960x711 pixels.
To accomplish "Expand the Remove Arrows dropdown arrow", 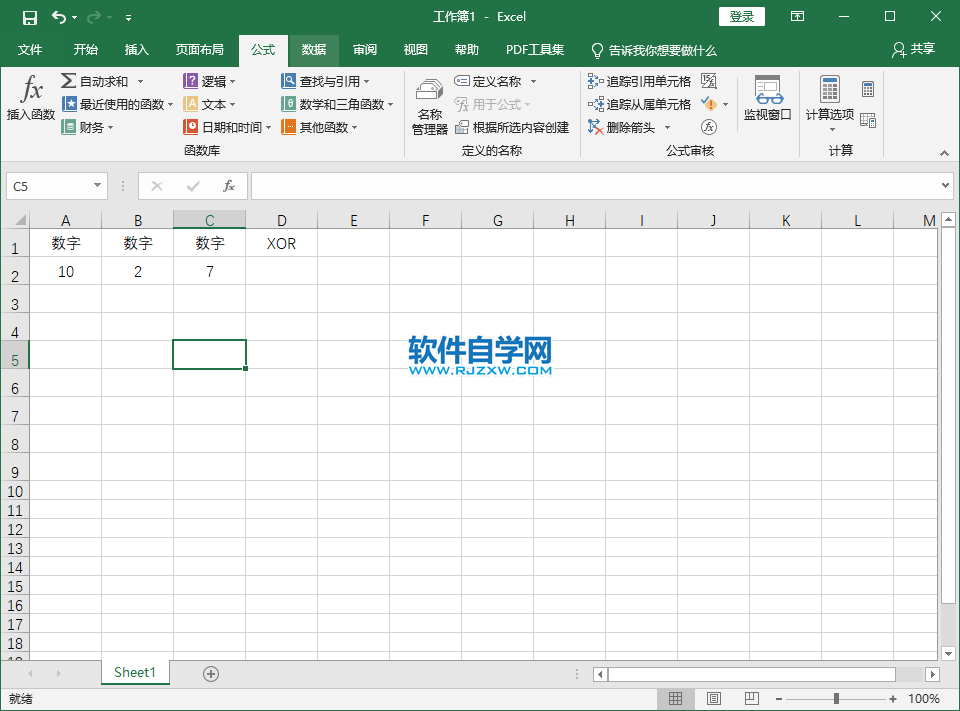I will [x=667, y=127].
